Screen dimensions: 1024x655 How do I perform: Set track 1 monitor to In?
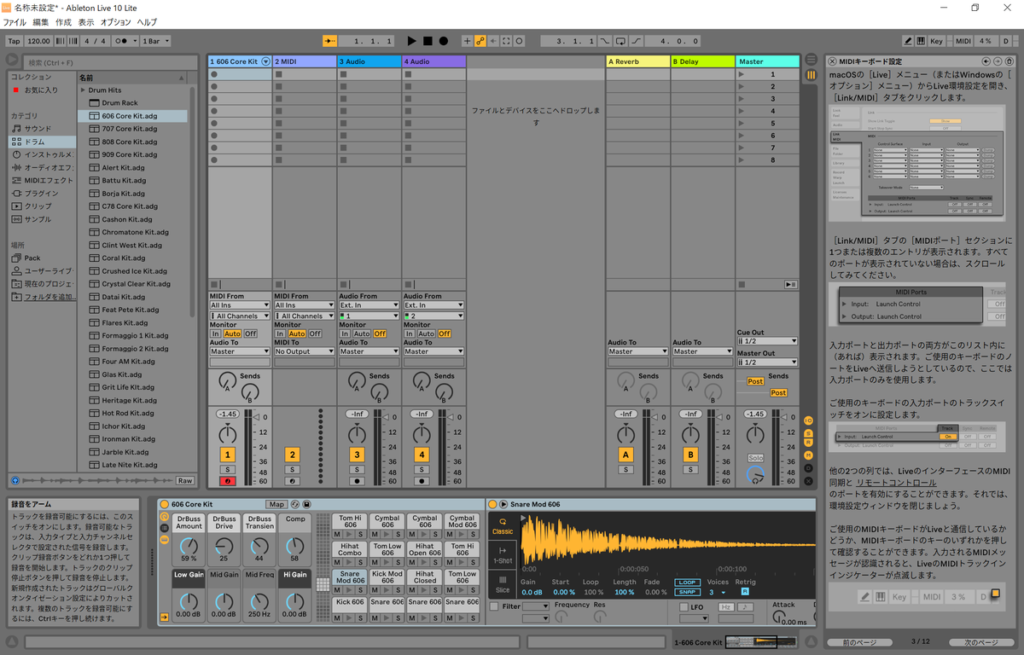pyautogui.click(x=215, y=334)
